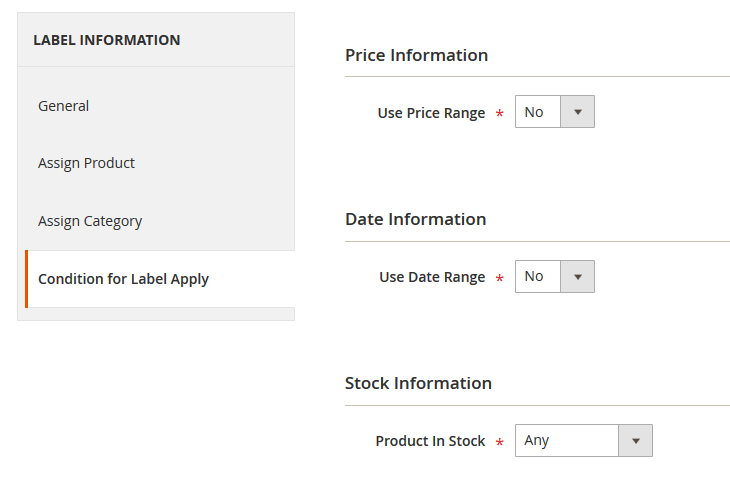
Task: Click the Stock Information section heading
Action: tap(418, 383)
